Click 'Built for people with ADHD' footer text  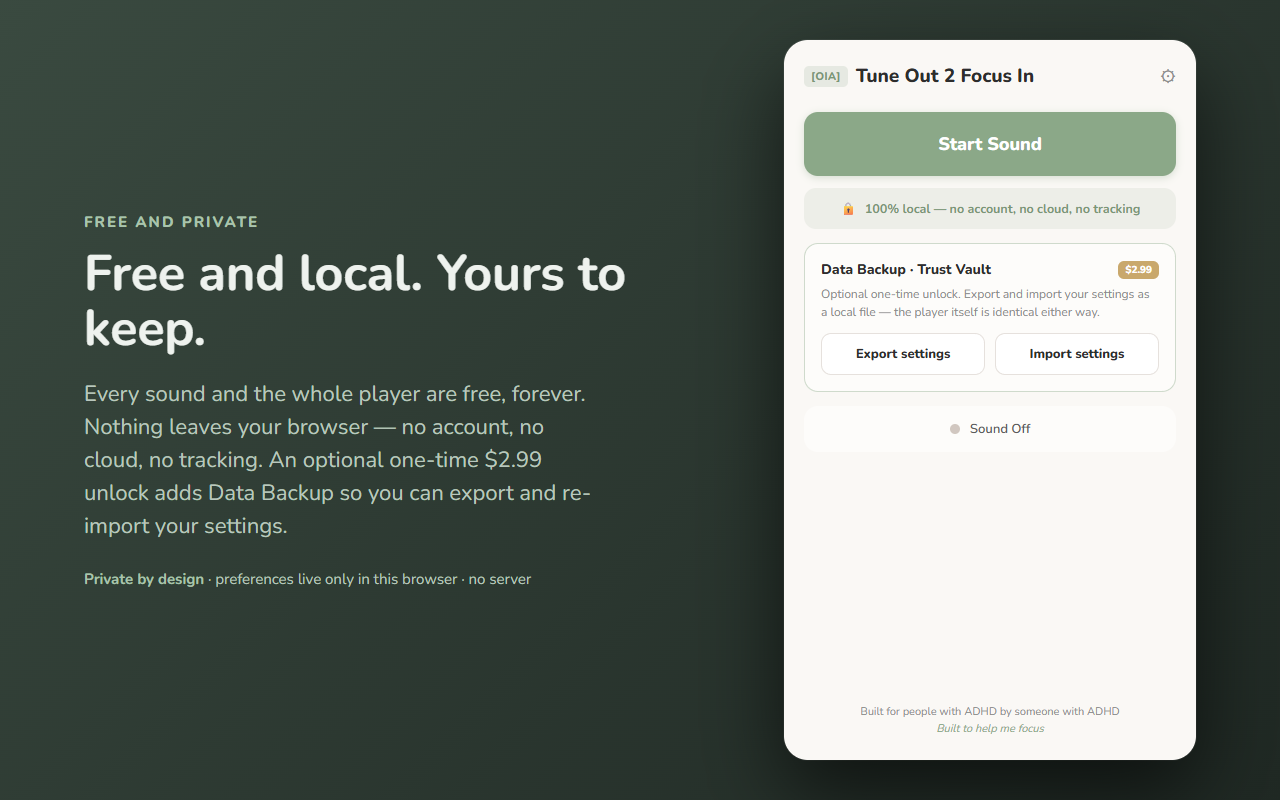pyautogui.click(x=990, y=711)
